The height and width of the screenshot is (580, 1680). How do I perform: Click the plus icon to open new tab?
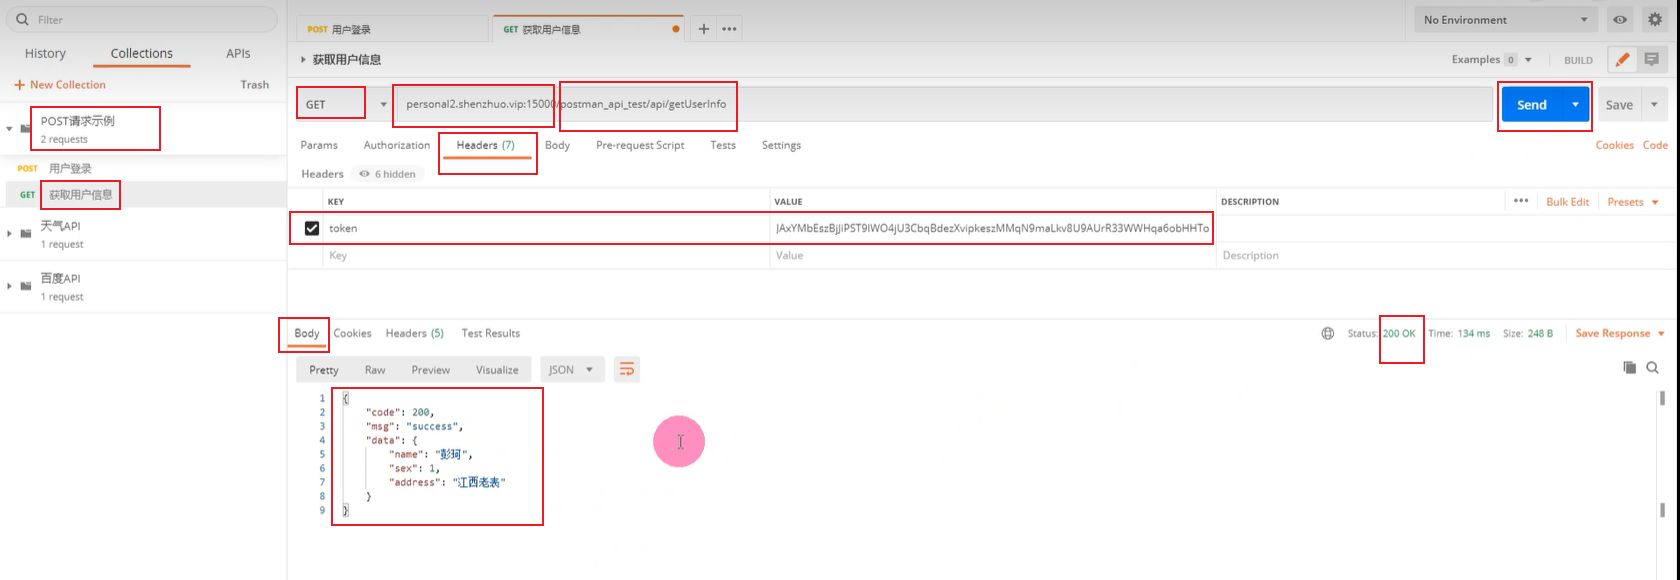(703, 29)
